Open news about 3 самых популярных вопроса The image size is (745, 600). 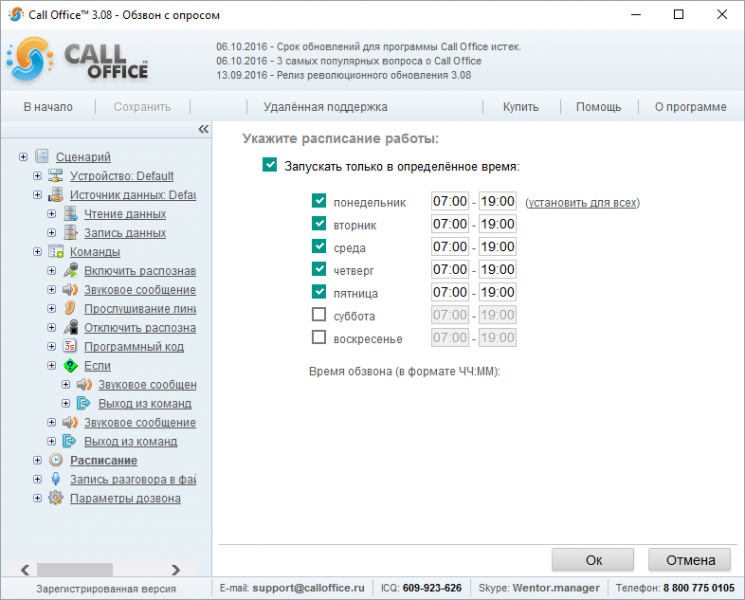[349, 61]
